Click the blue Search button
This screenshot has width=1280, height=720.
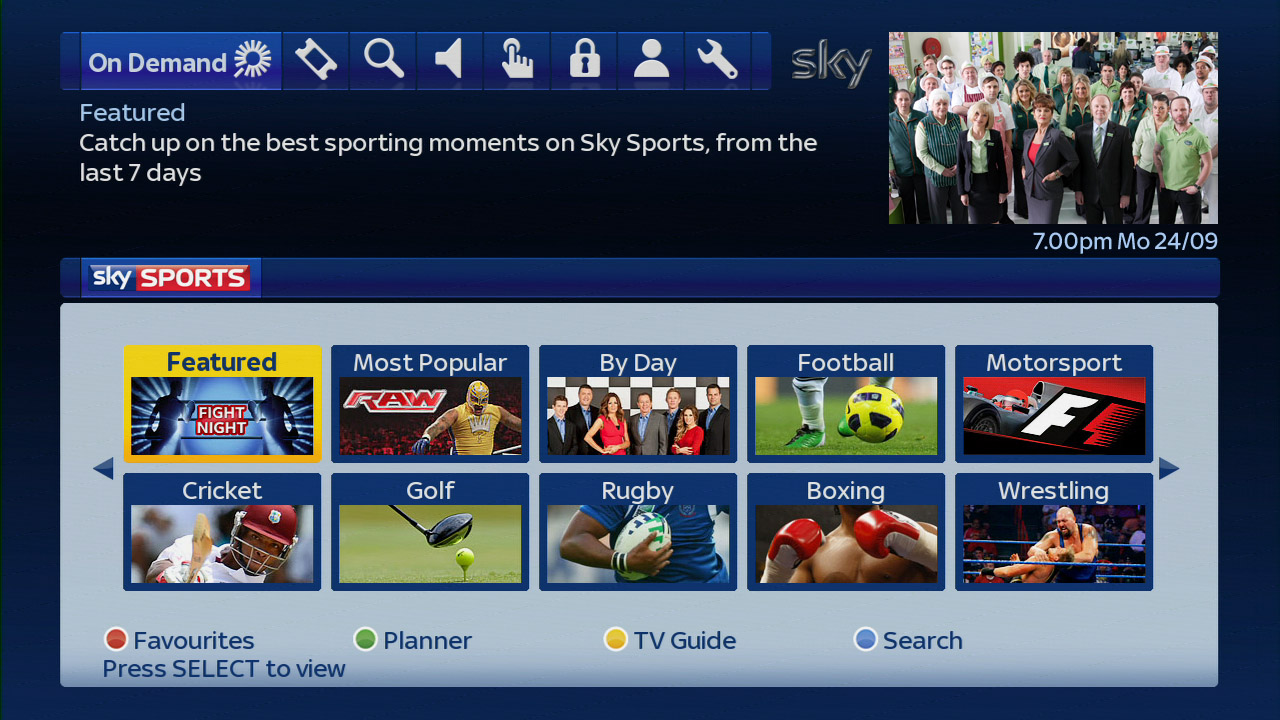point(908,640)
